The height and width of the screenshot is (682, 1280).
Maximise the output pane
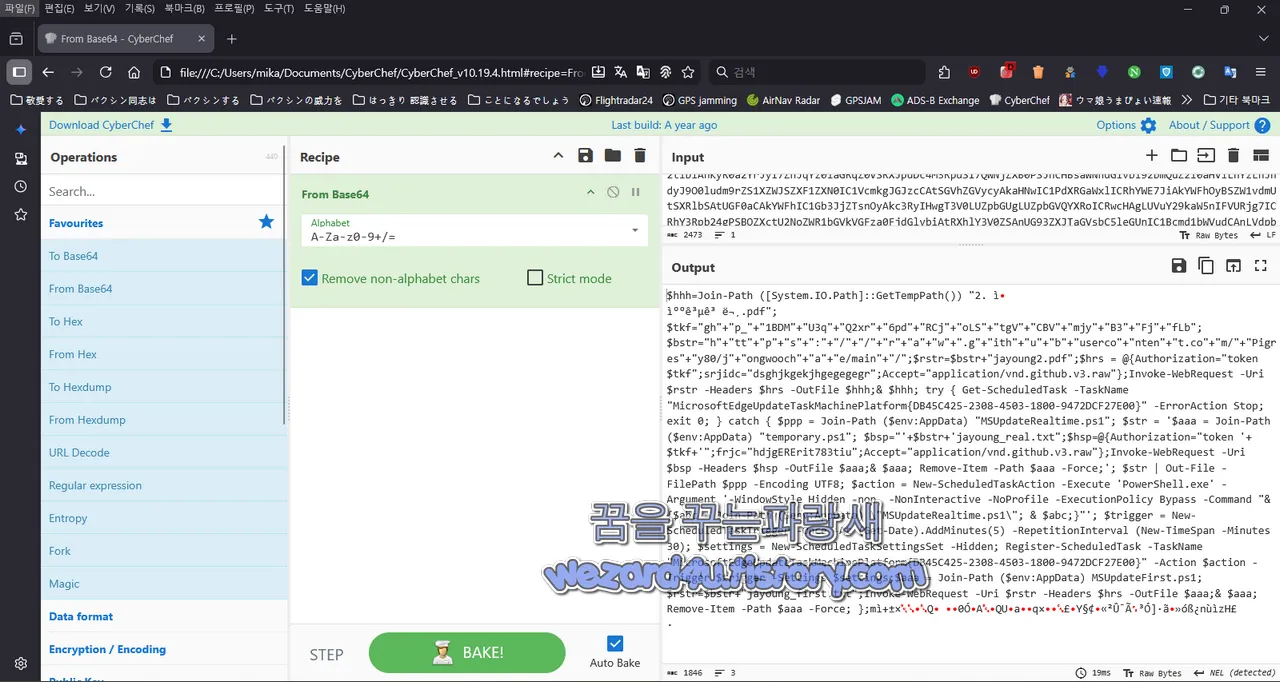tap(1260, 266)
